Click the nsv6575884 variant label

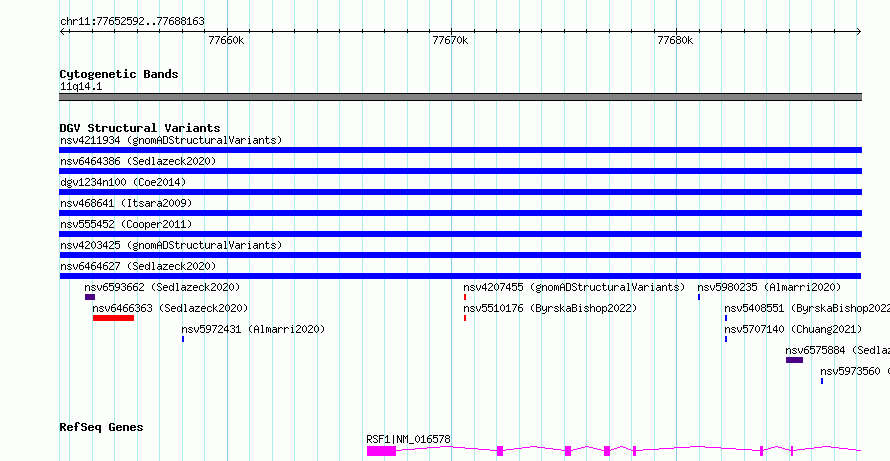coord(838,350)
